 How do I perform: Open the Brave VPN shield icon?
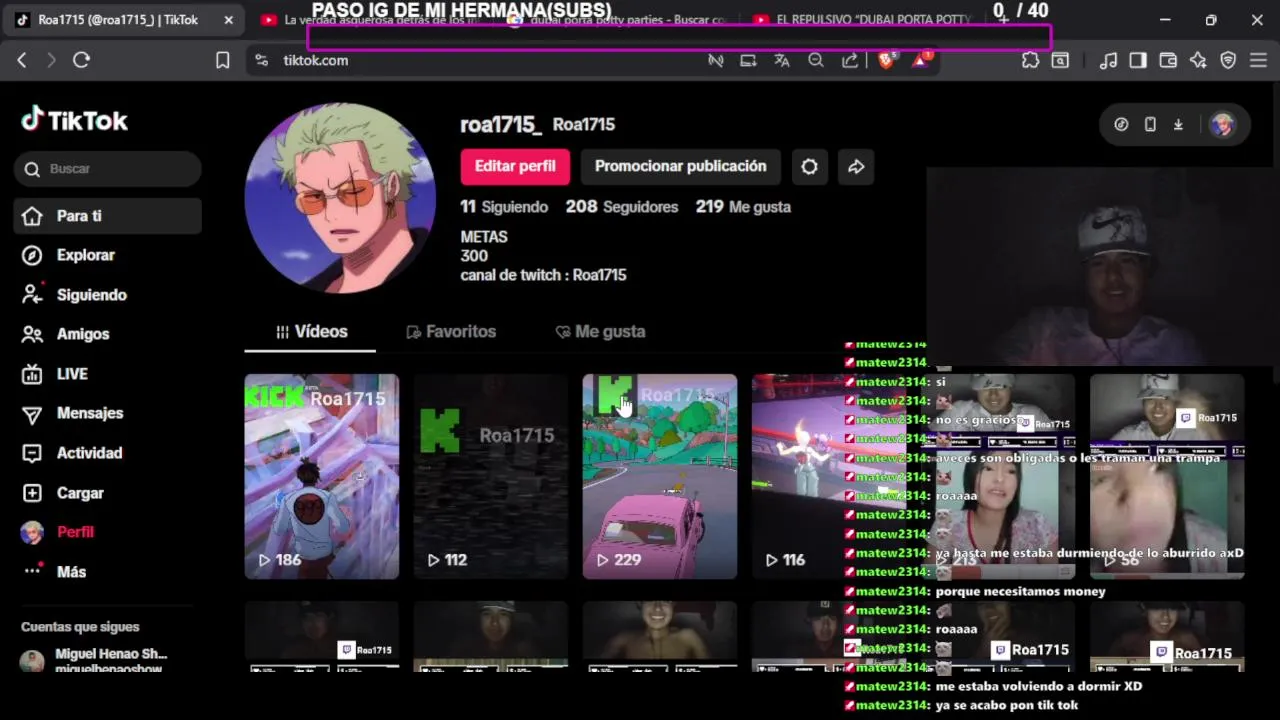pyautogui.click(x=1228, y=60)
